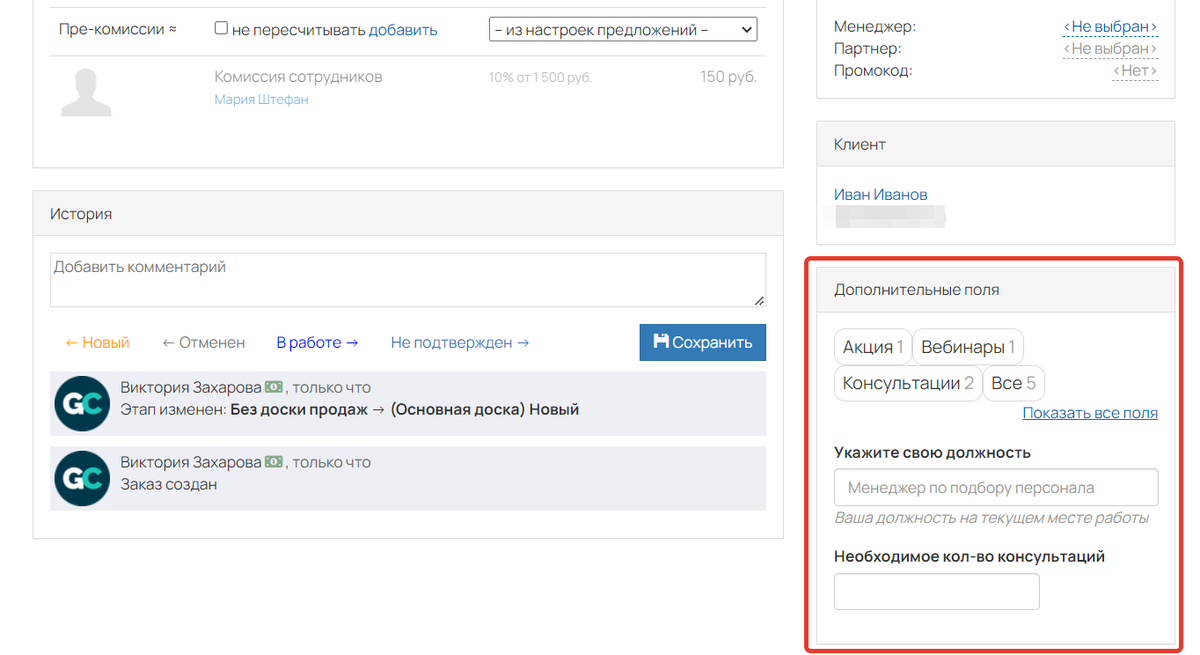The height and width of the screenshot is (655, 1200).
Task: Switch to the 'Все 5' fields tab
Action: (1013, 383)
